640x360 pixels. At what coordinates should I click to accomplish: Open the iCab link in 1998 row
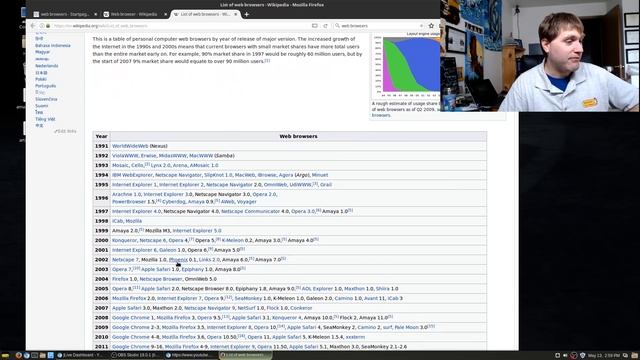(117, 221)
